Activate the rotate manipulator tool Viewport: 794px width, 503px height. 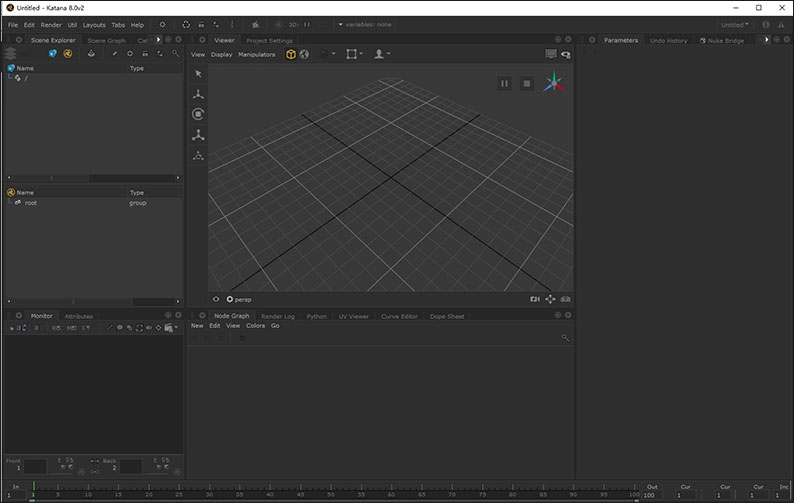[198, 114]
